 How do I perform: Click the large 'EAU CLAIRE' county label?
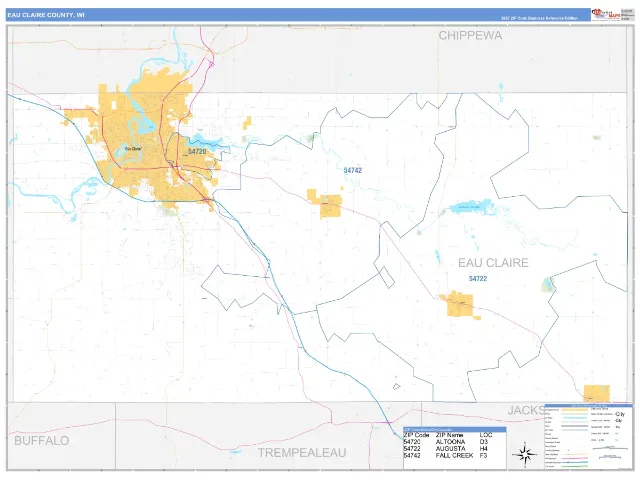(493, 262)
